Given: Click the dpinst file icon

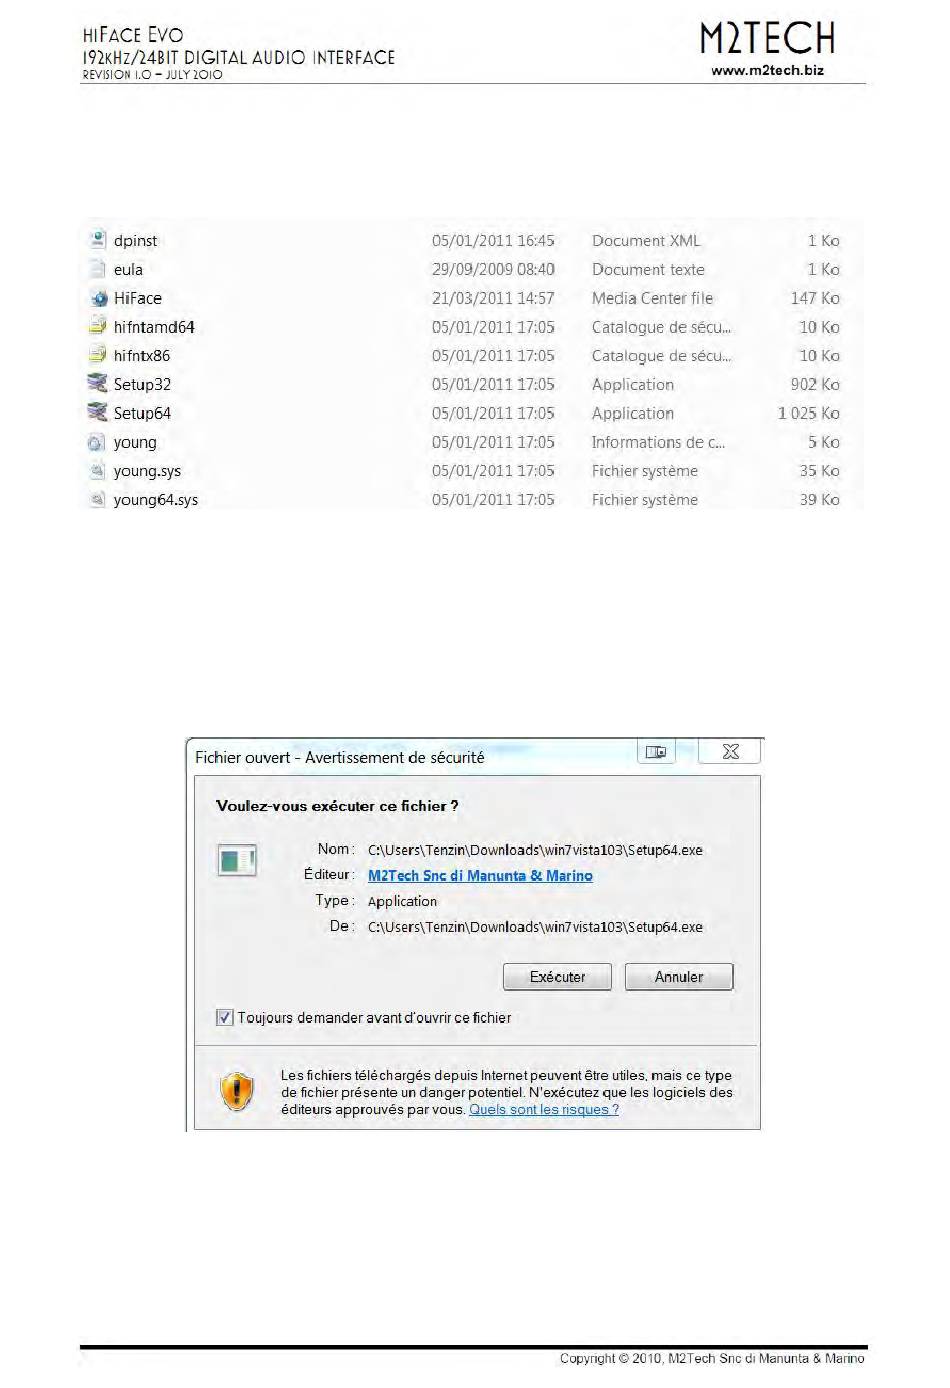Looking at the screenshot, I should pos(97,240).
